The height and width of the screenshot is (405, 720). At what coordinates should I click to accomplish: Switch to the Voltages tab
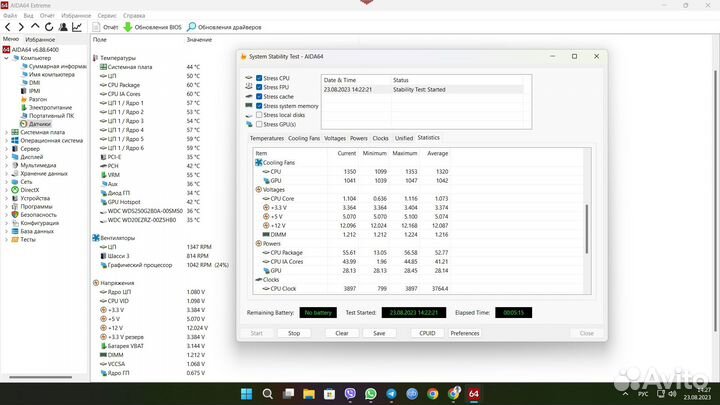pyautogui.click(x=335, y=138)
